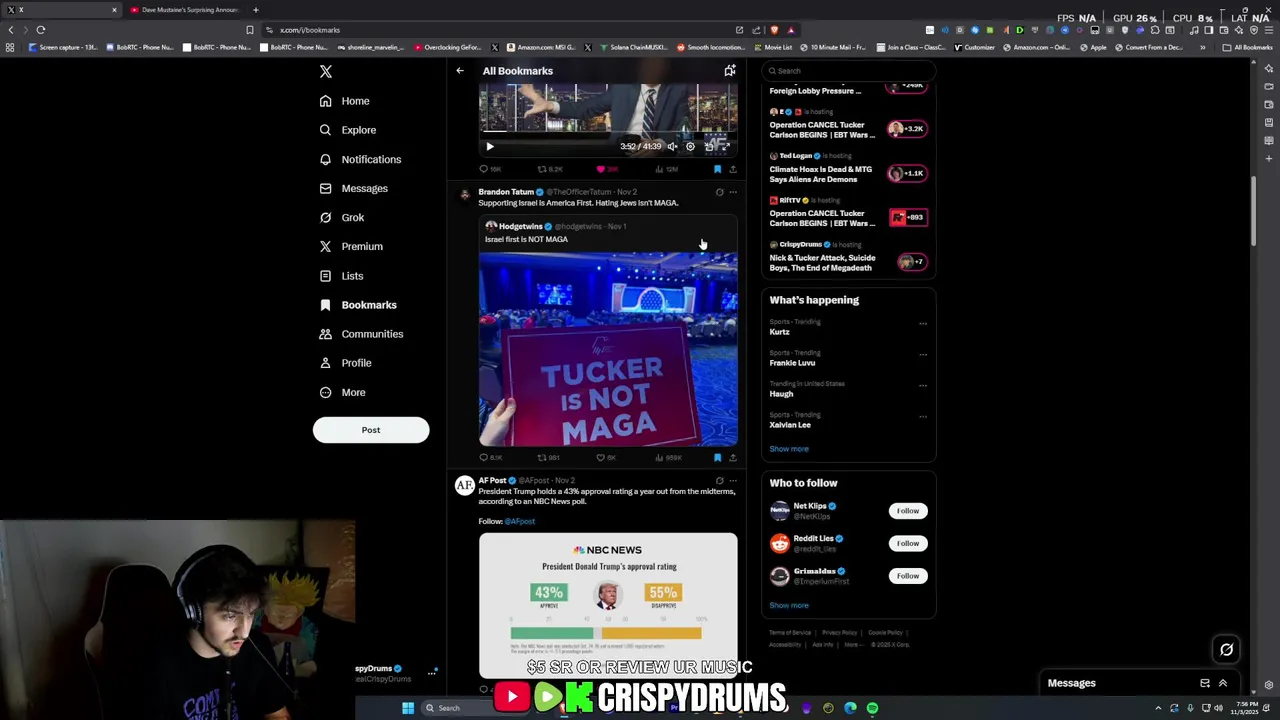1280x720 pixels.
Task: Click the bookmark folder icon in the header
Action: click(x=730, y=71)
